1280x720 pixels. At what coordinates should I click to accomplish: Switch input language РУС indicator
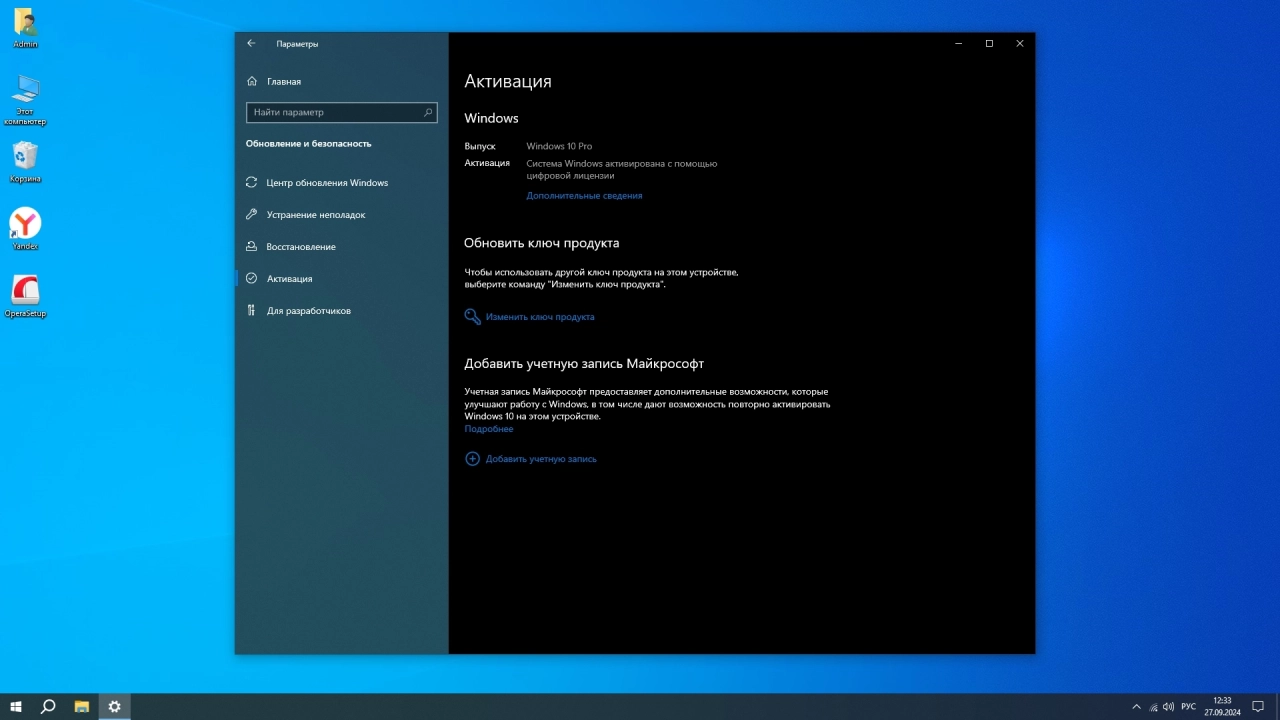1188,707
